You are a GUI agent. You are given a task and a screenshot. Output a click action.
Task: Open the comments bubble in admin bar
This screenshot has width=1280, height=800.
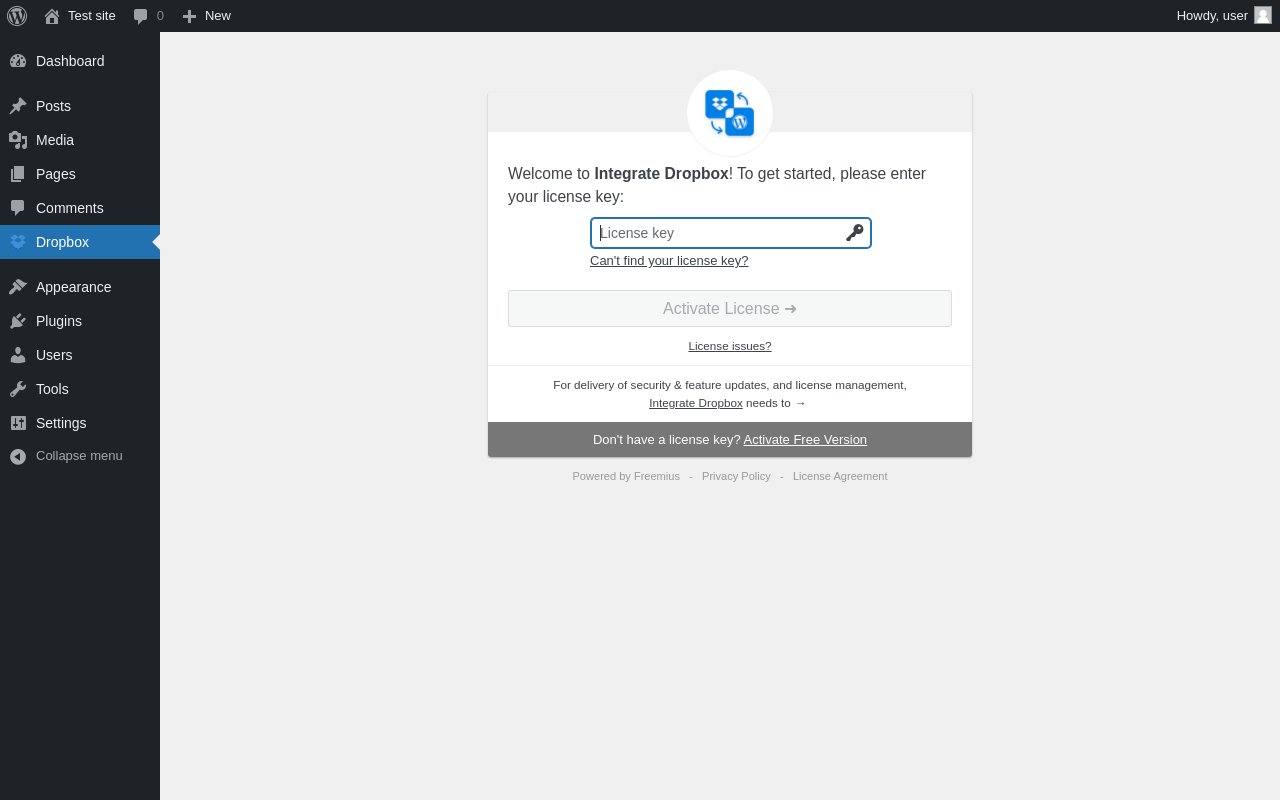tap(149, 16)
